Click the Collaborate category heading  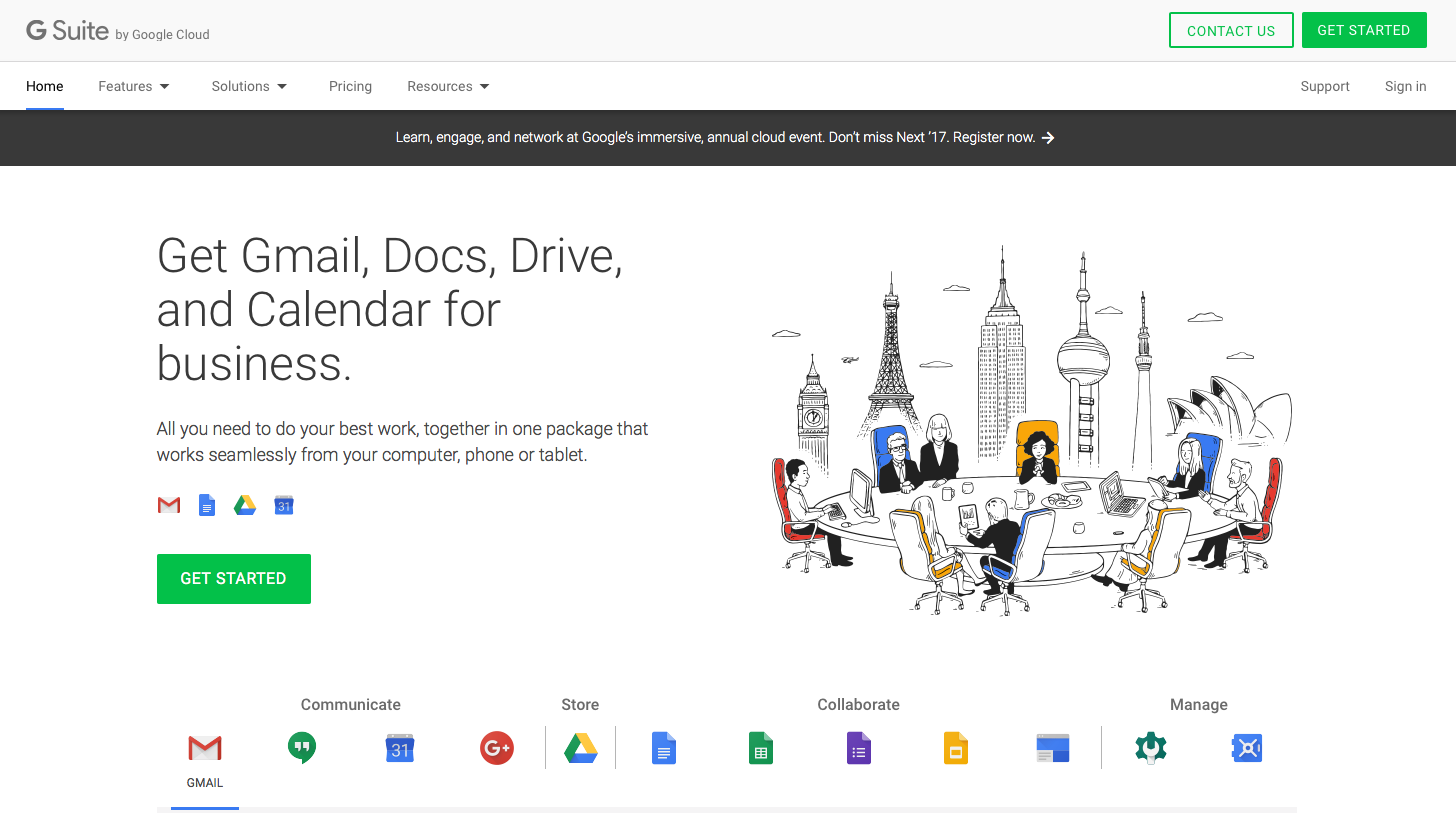point(858,704)
